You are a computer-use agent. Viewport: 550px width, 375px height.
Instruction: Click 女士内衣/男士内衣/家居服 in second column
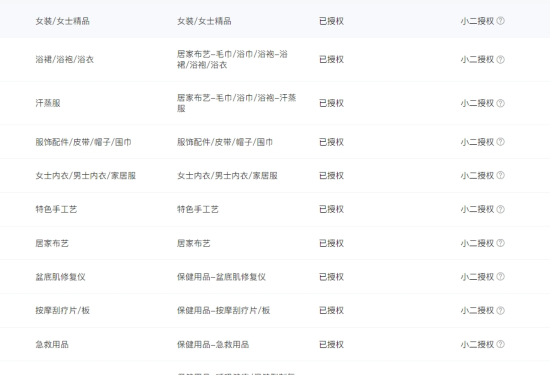(x=227, y=175)
